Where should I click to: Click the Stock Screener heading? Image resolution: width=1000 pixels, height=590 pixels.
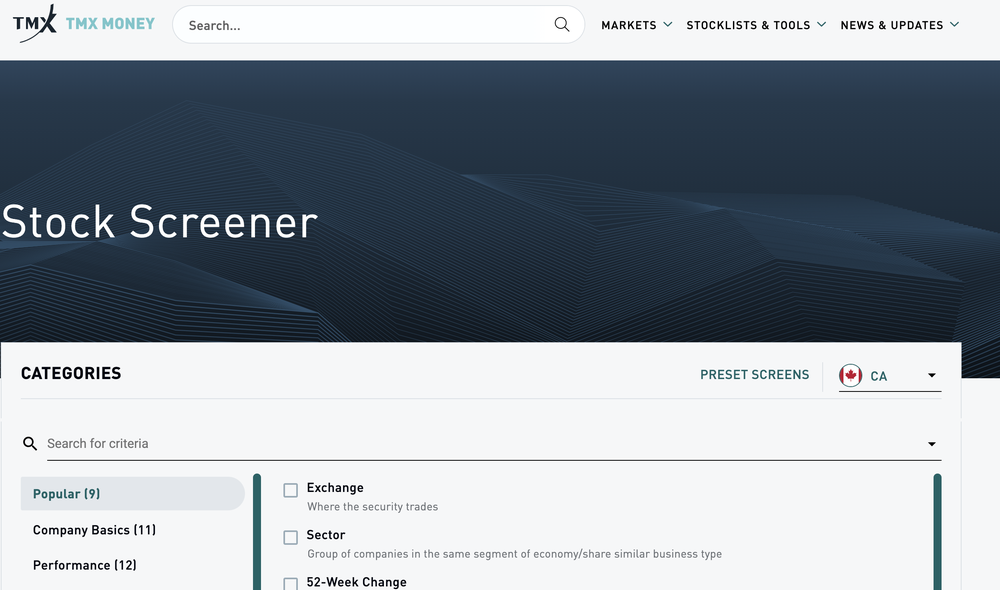point(159,222)
